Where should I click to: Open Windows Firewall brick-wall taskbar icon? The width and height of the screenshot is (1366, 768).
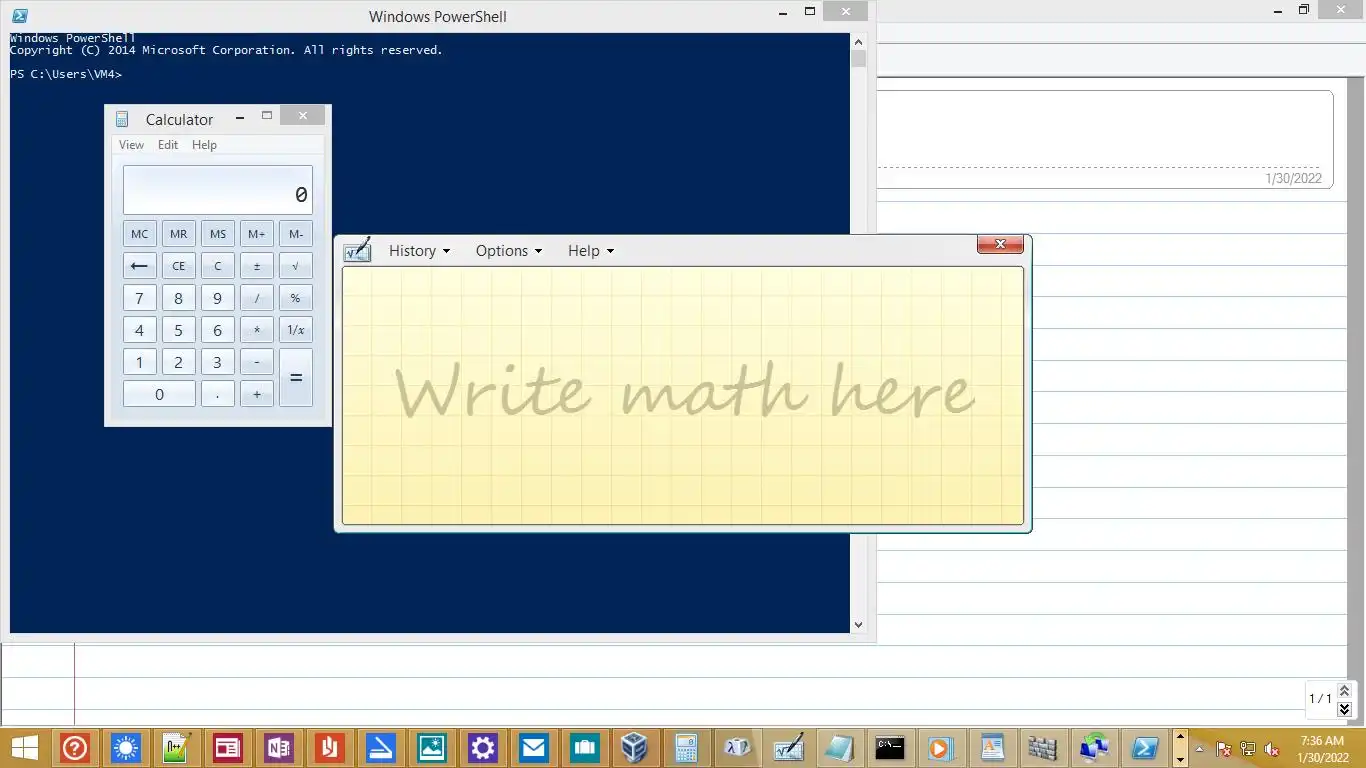pos(1043,748)
